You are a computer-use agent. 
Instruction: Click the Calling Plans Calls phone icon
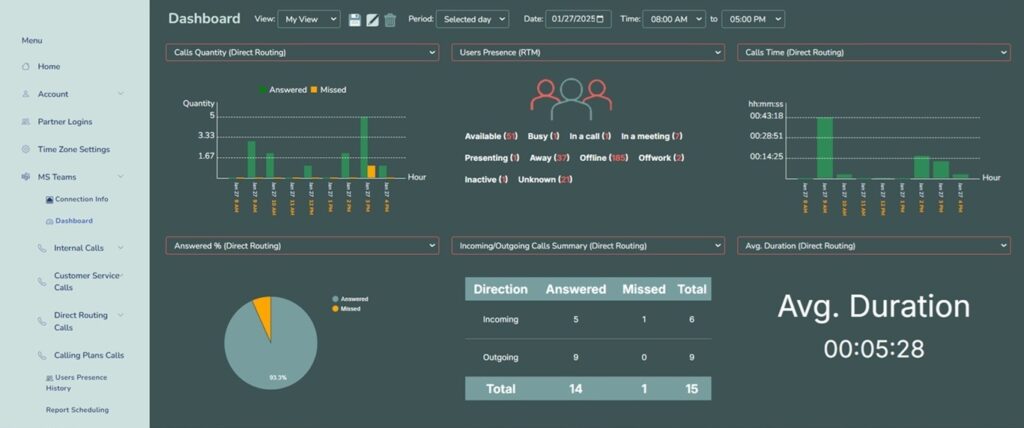[x=42, y=355]
